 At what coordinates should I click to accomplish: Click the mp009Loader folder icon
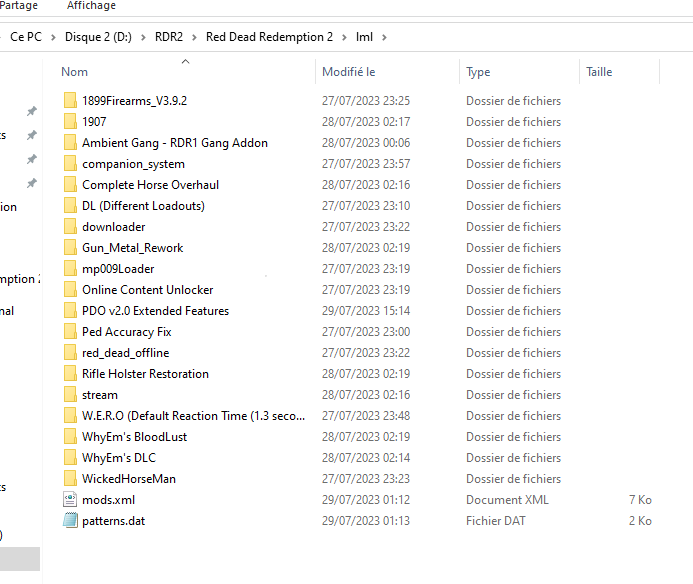[x=70, y=268]
